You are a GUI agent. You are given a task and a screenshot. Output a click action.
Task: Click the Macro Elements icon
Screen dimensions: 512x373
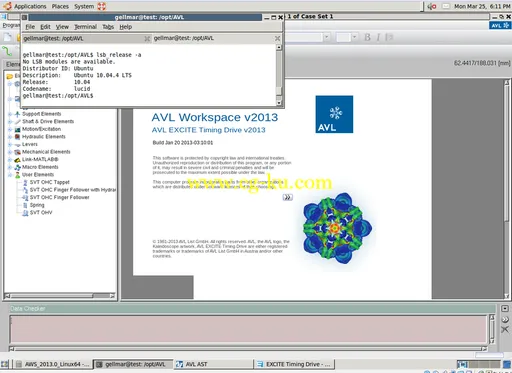click(x=17, y=167)
